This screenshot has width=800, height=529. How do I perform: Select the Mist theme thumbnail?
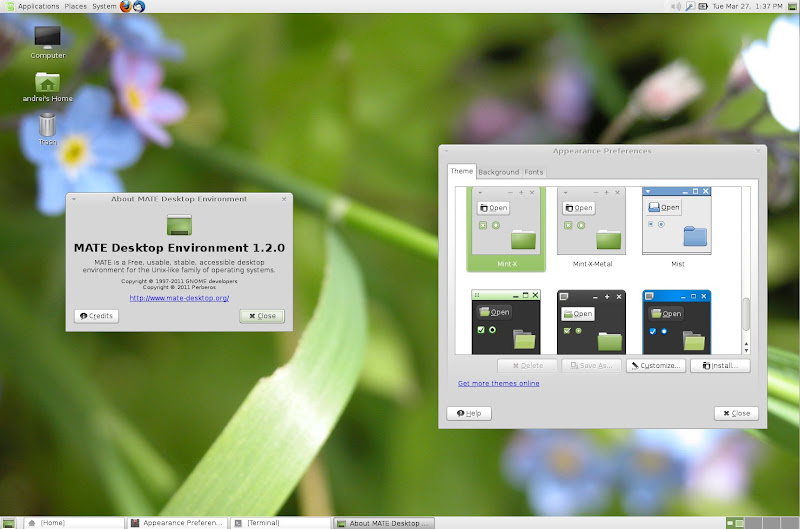pos(677,229)
